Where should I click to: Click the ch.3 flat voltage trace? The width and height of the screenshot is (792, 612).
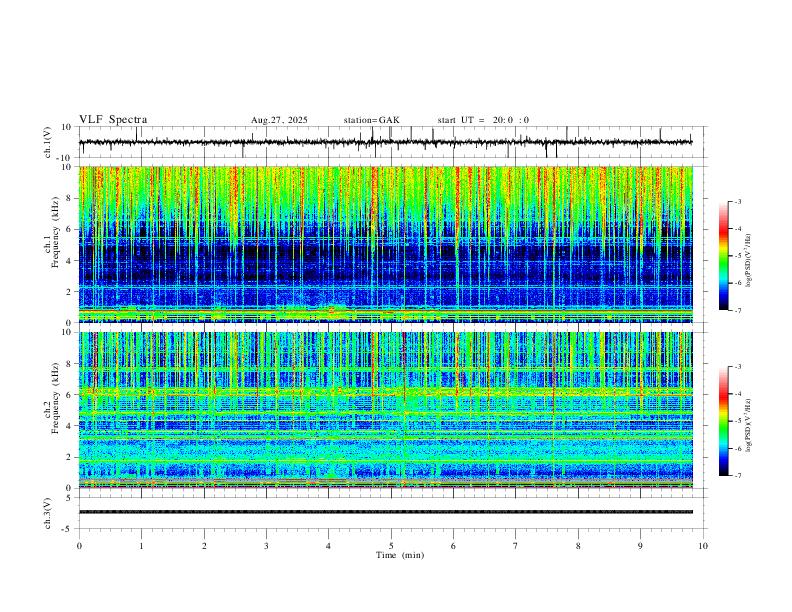click(x=385, y=512)
